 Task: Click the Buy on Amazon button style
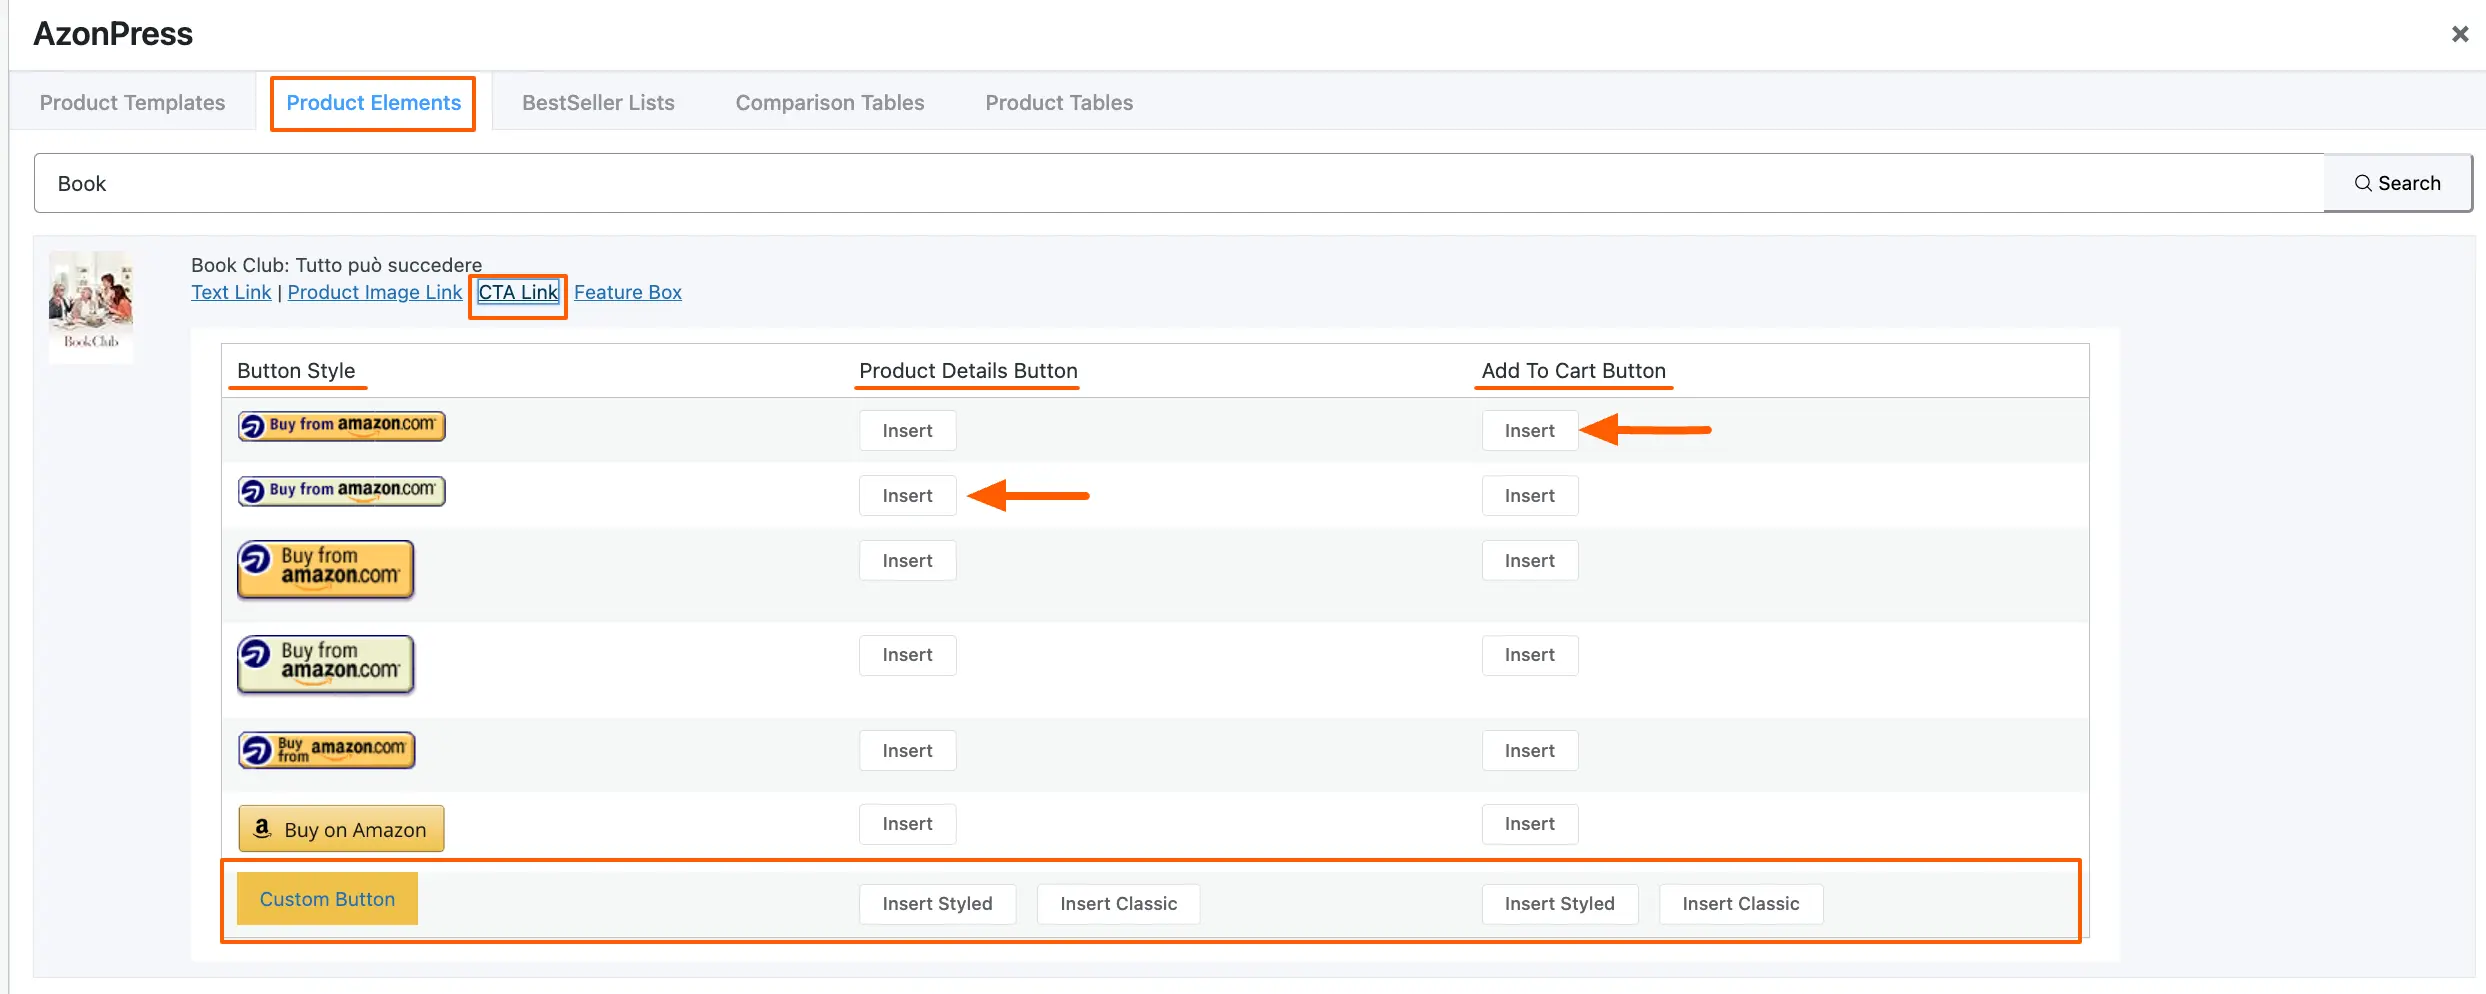(341, 829)
